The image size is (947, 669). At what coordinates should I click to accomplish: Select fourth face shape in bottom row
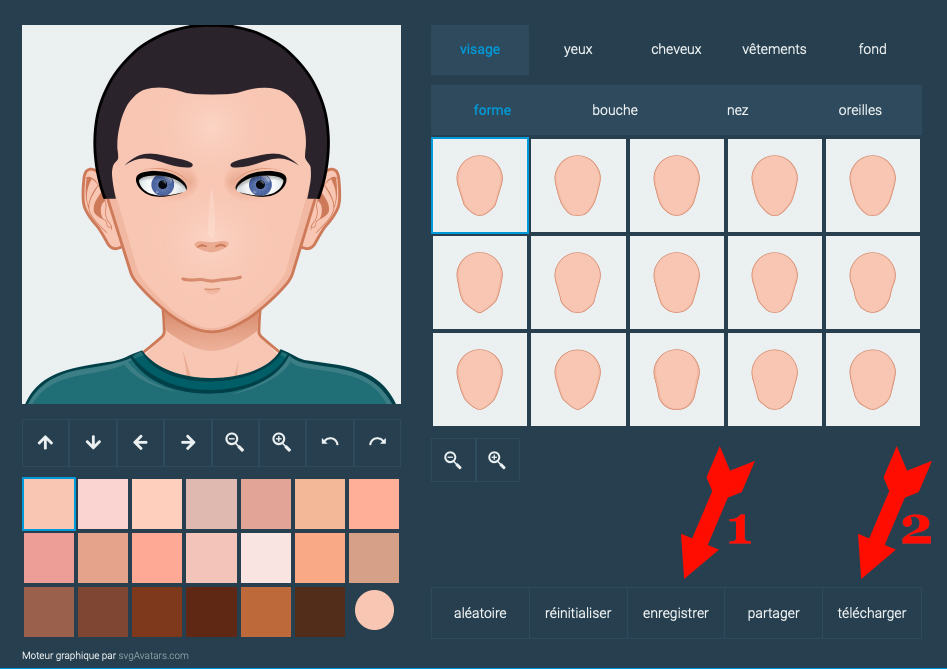point(774,379)
